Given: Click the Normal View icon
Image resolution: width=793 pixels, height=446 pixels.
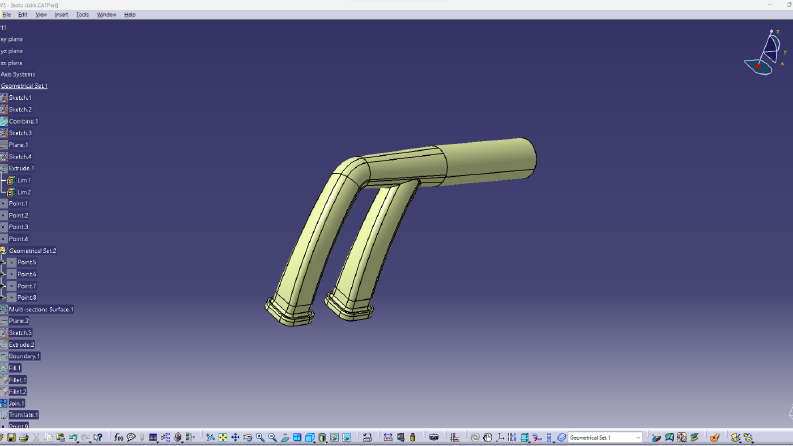Looking at the screenshot, I should (285, 437).
